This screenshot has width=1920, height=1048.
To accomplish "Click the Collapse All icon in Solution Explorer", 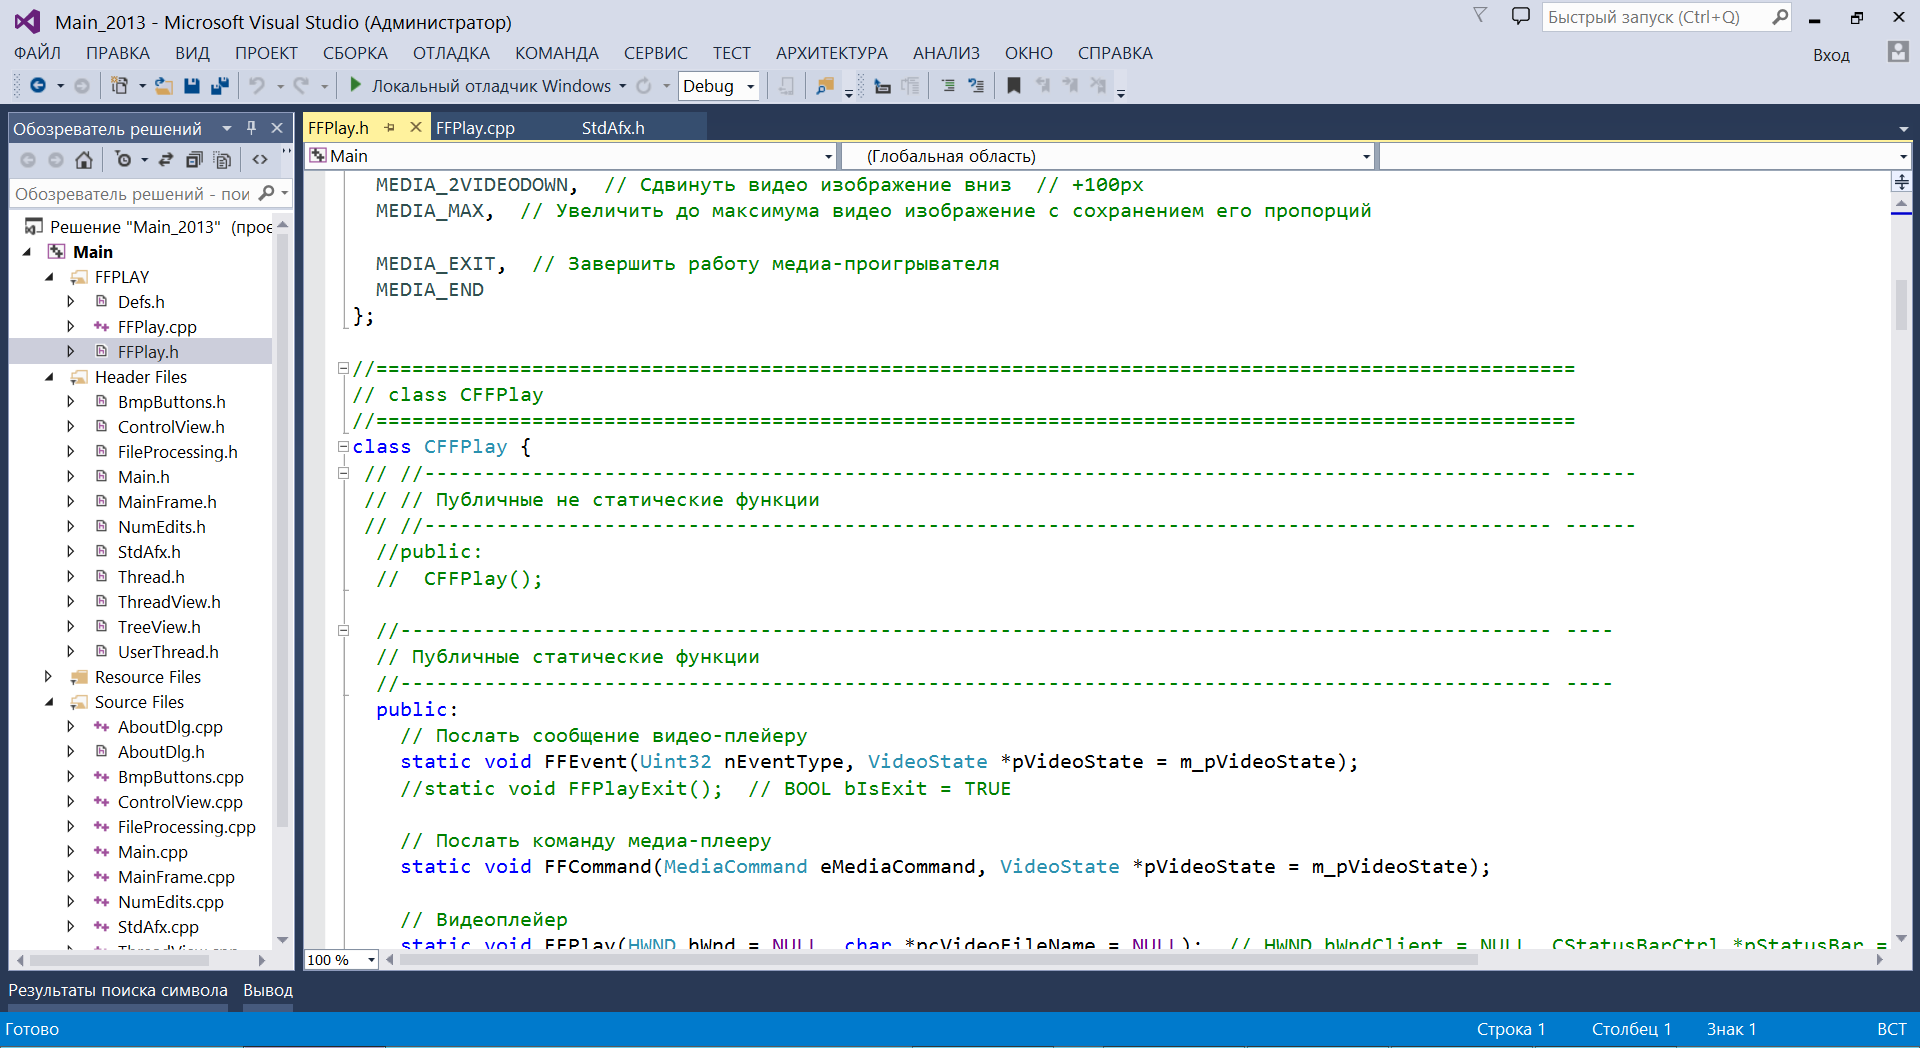I will click(194, 160).
